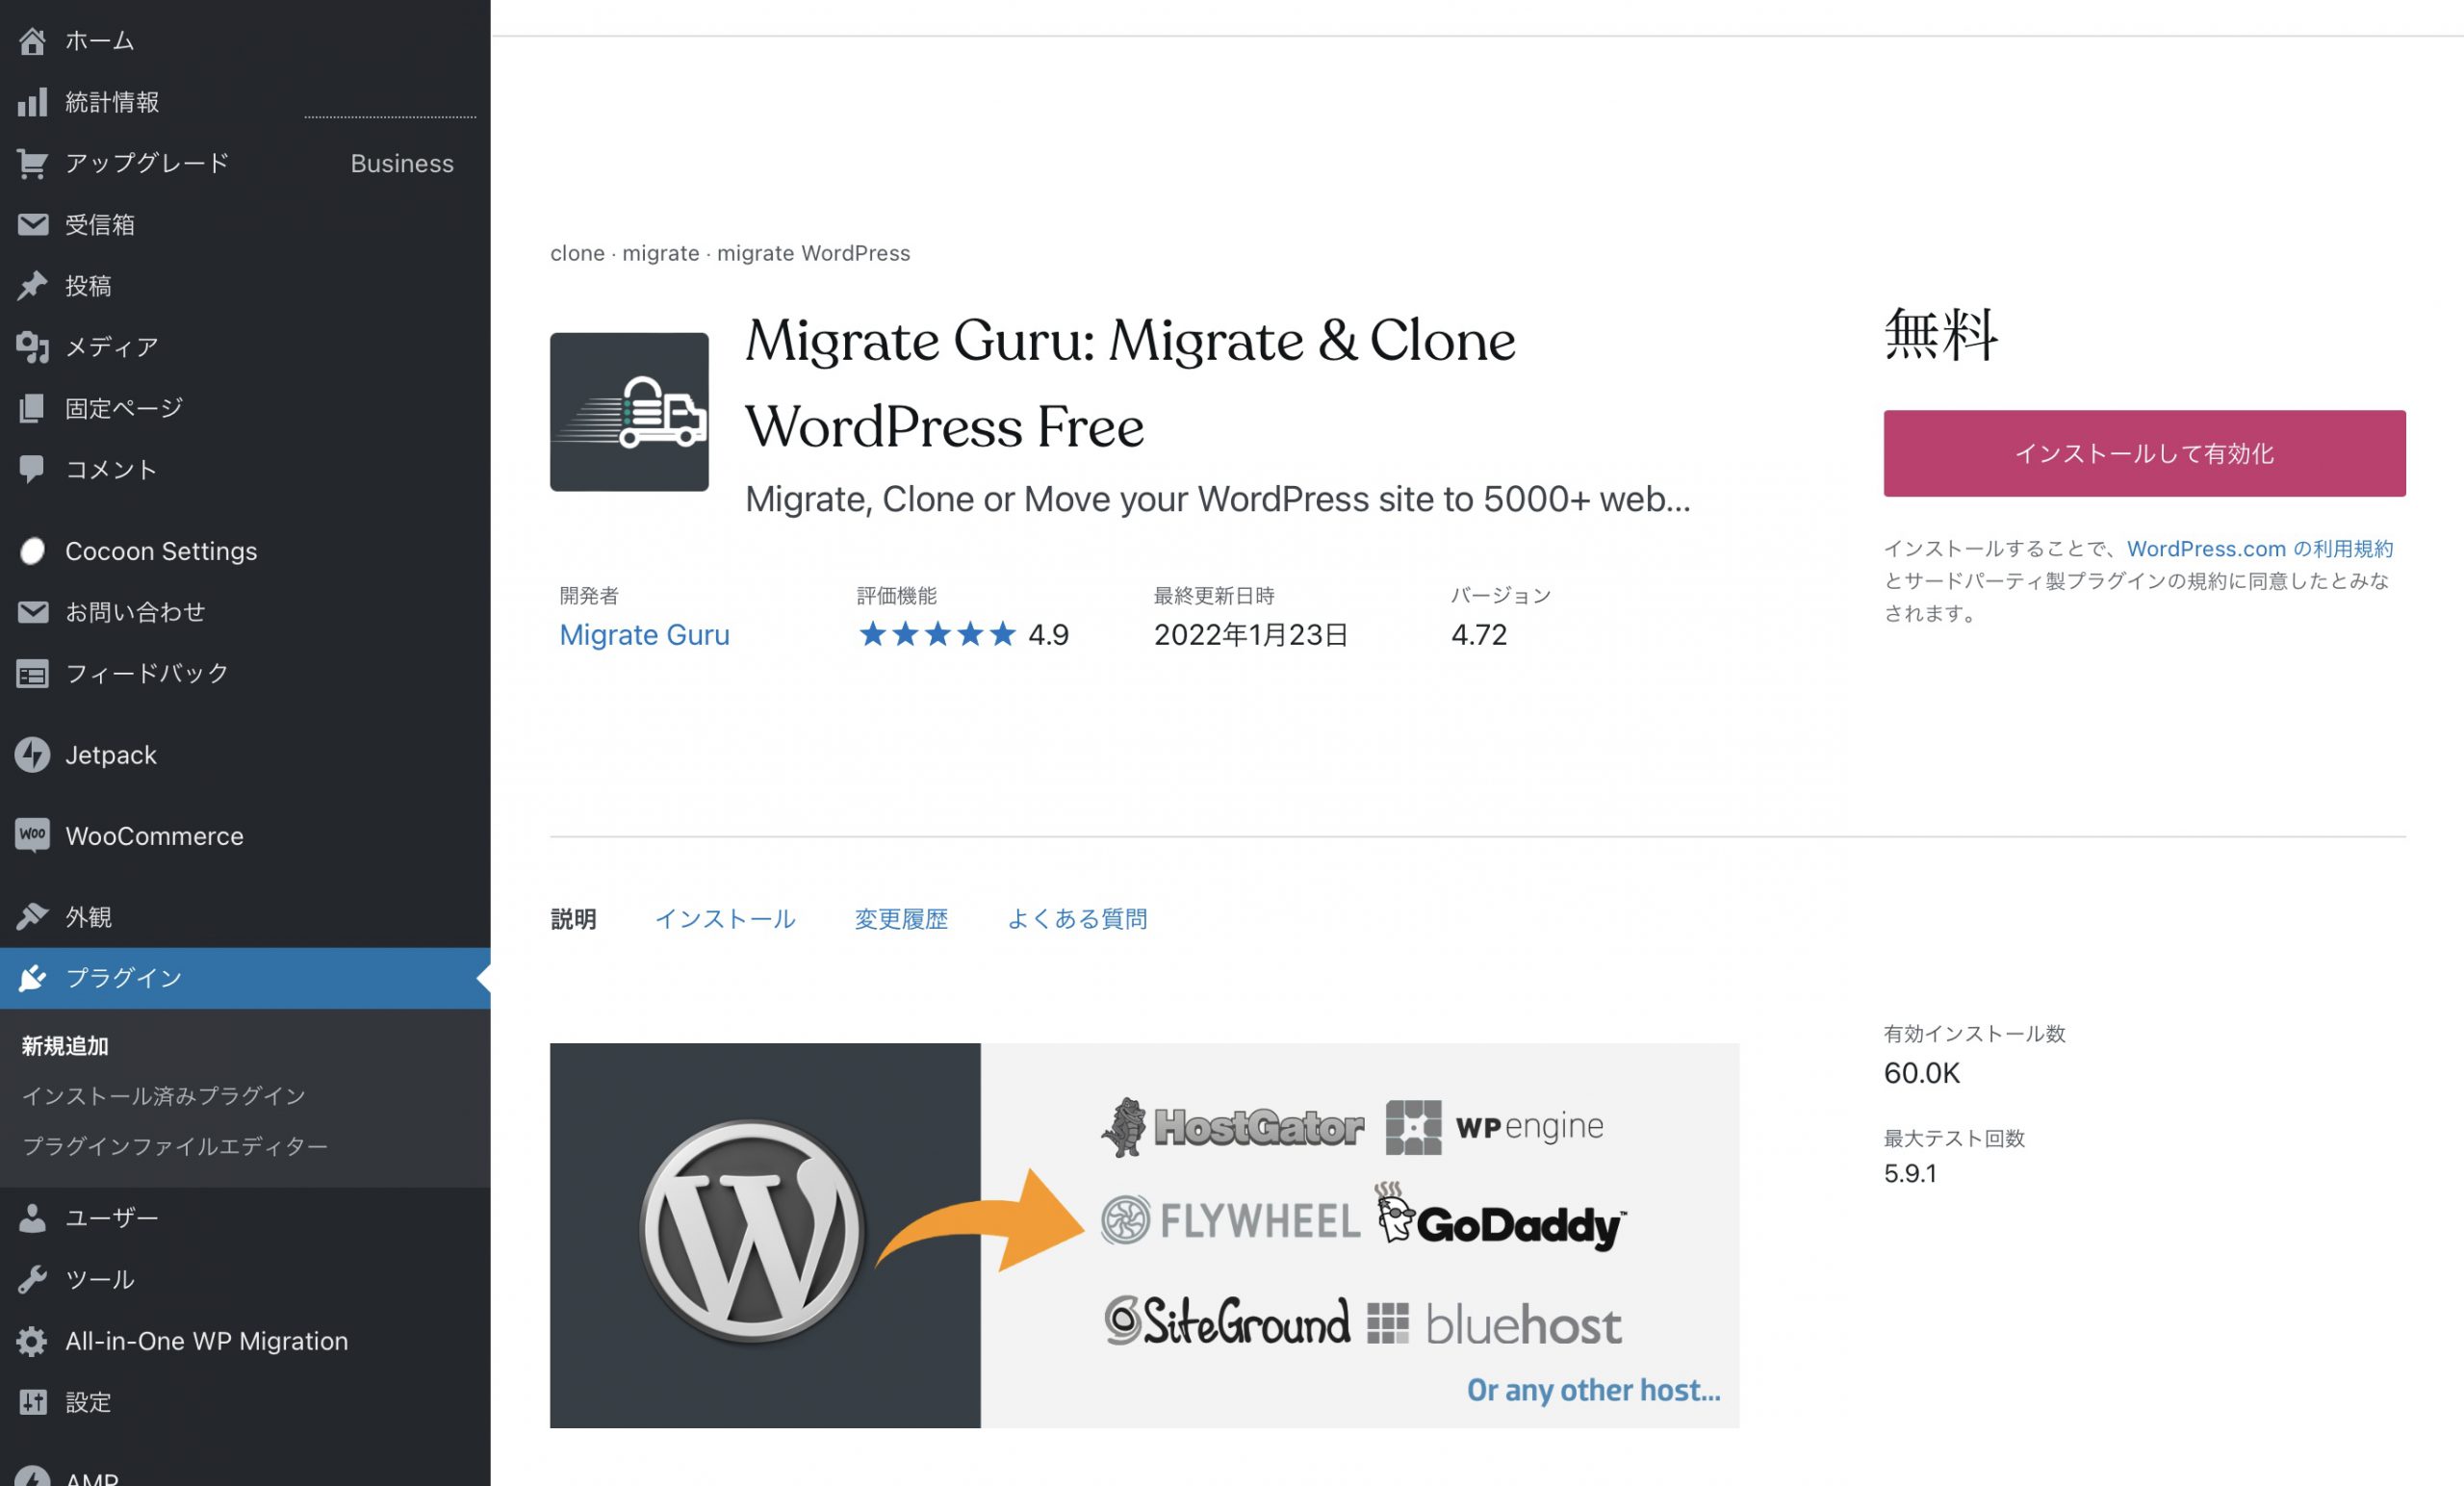Viewport: 2464px width, 1486px height.
Task: Click the five-star rating display
Action: (937, 634)
